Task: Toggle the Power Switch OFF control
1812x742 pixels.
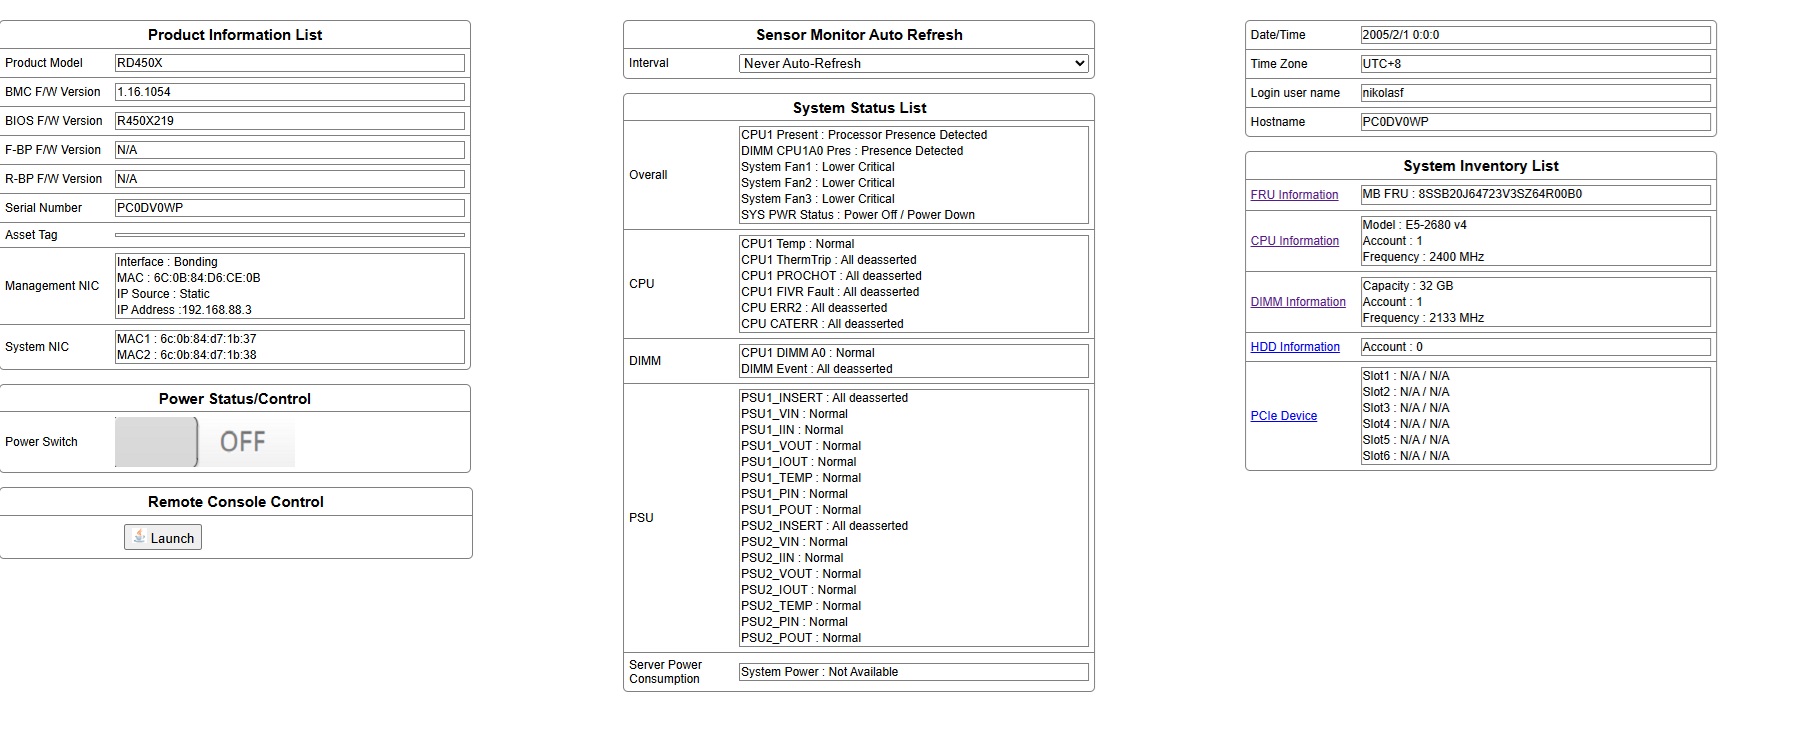Action: pyautogui.click(x=205, y=442)
